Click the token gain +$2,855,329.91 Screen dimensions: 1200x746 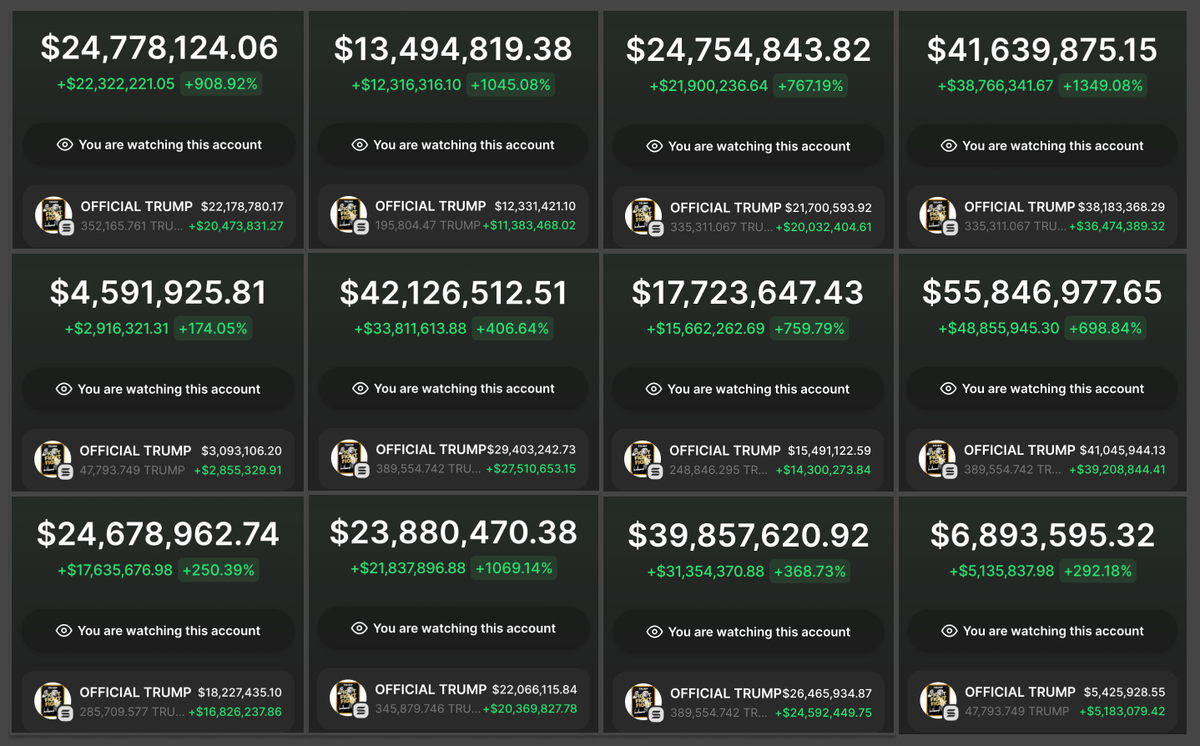(x=238, y=470)
